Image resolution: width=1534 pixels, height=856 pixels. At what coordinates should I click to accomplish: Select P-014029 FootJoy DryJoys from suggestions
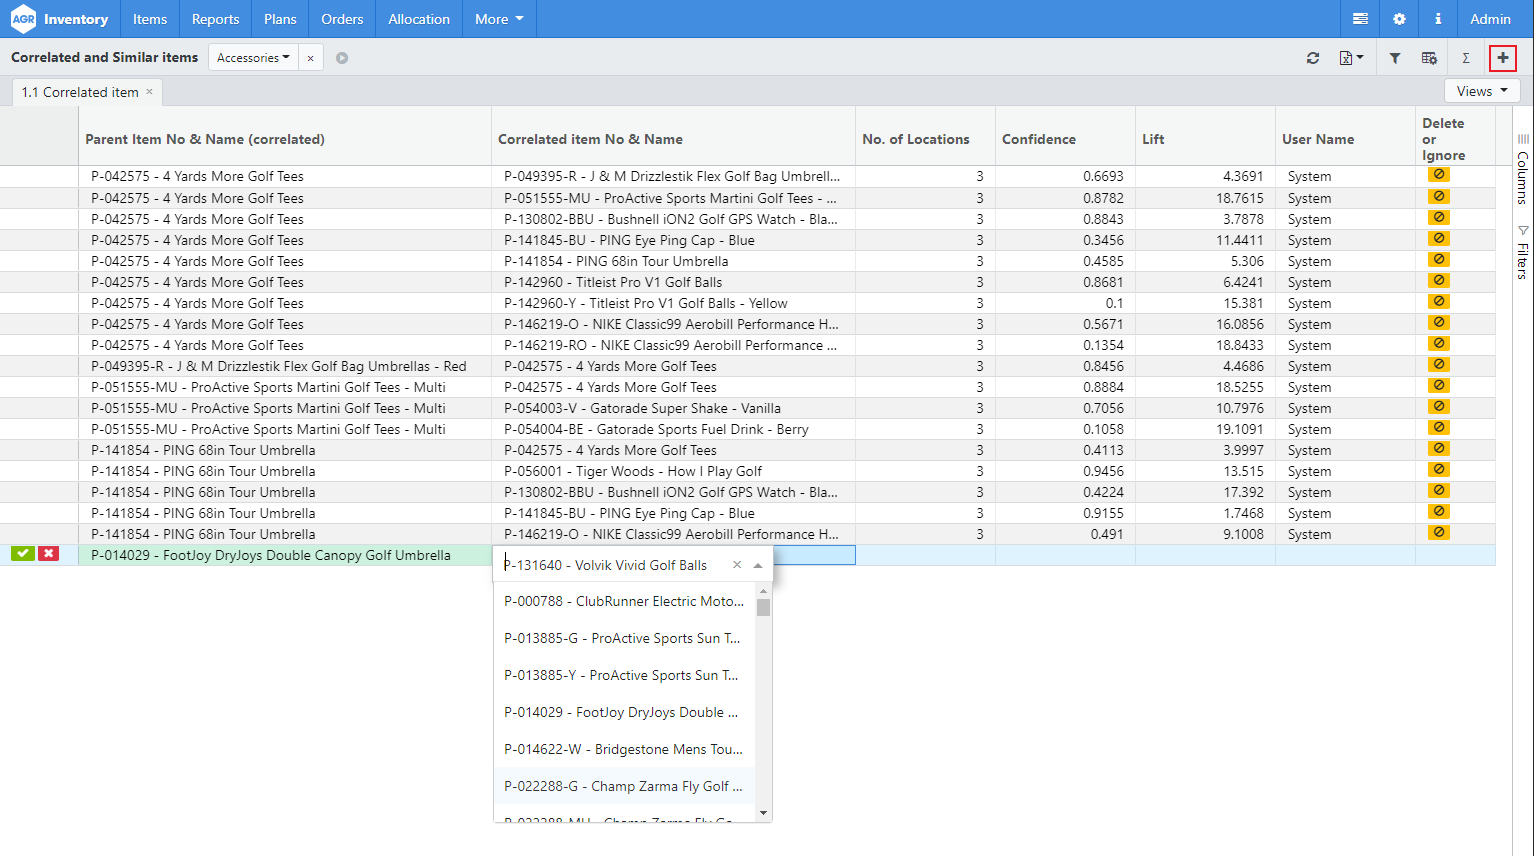tap(621, 711)
